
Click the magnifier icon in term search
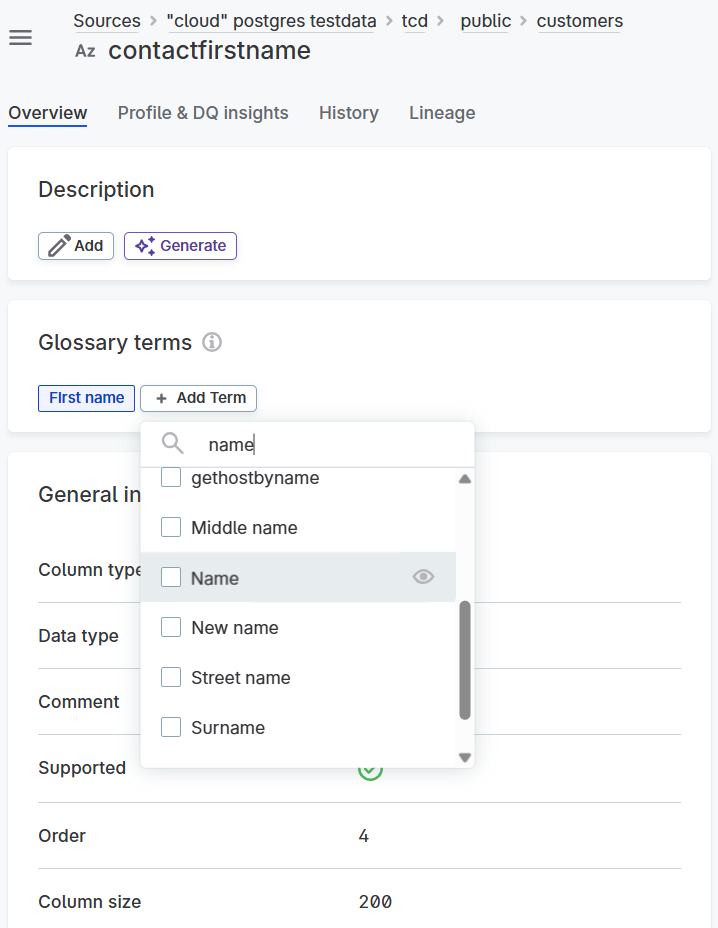171,443
